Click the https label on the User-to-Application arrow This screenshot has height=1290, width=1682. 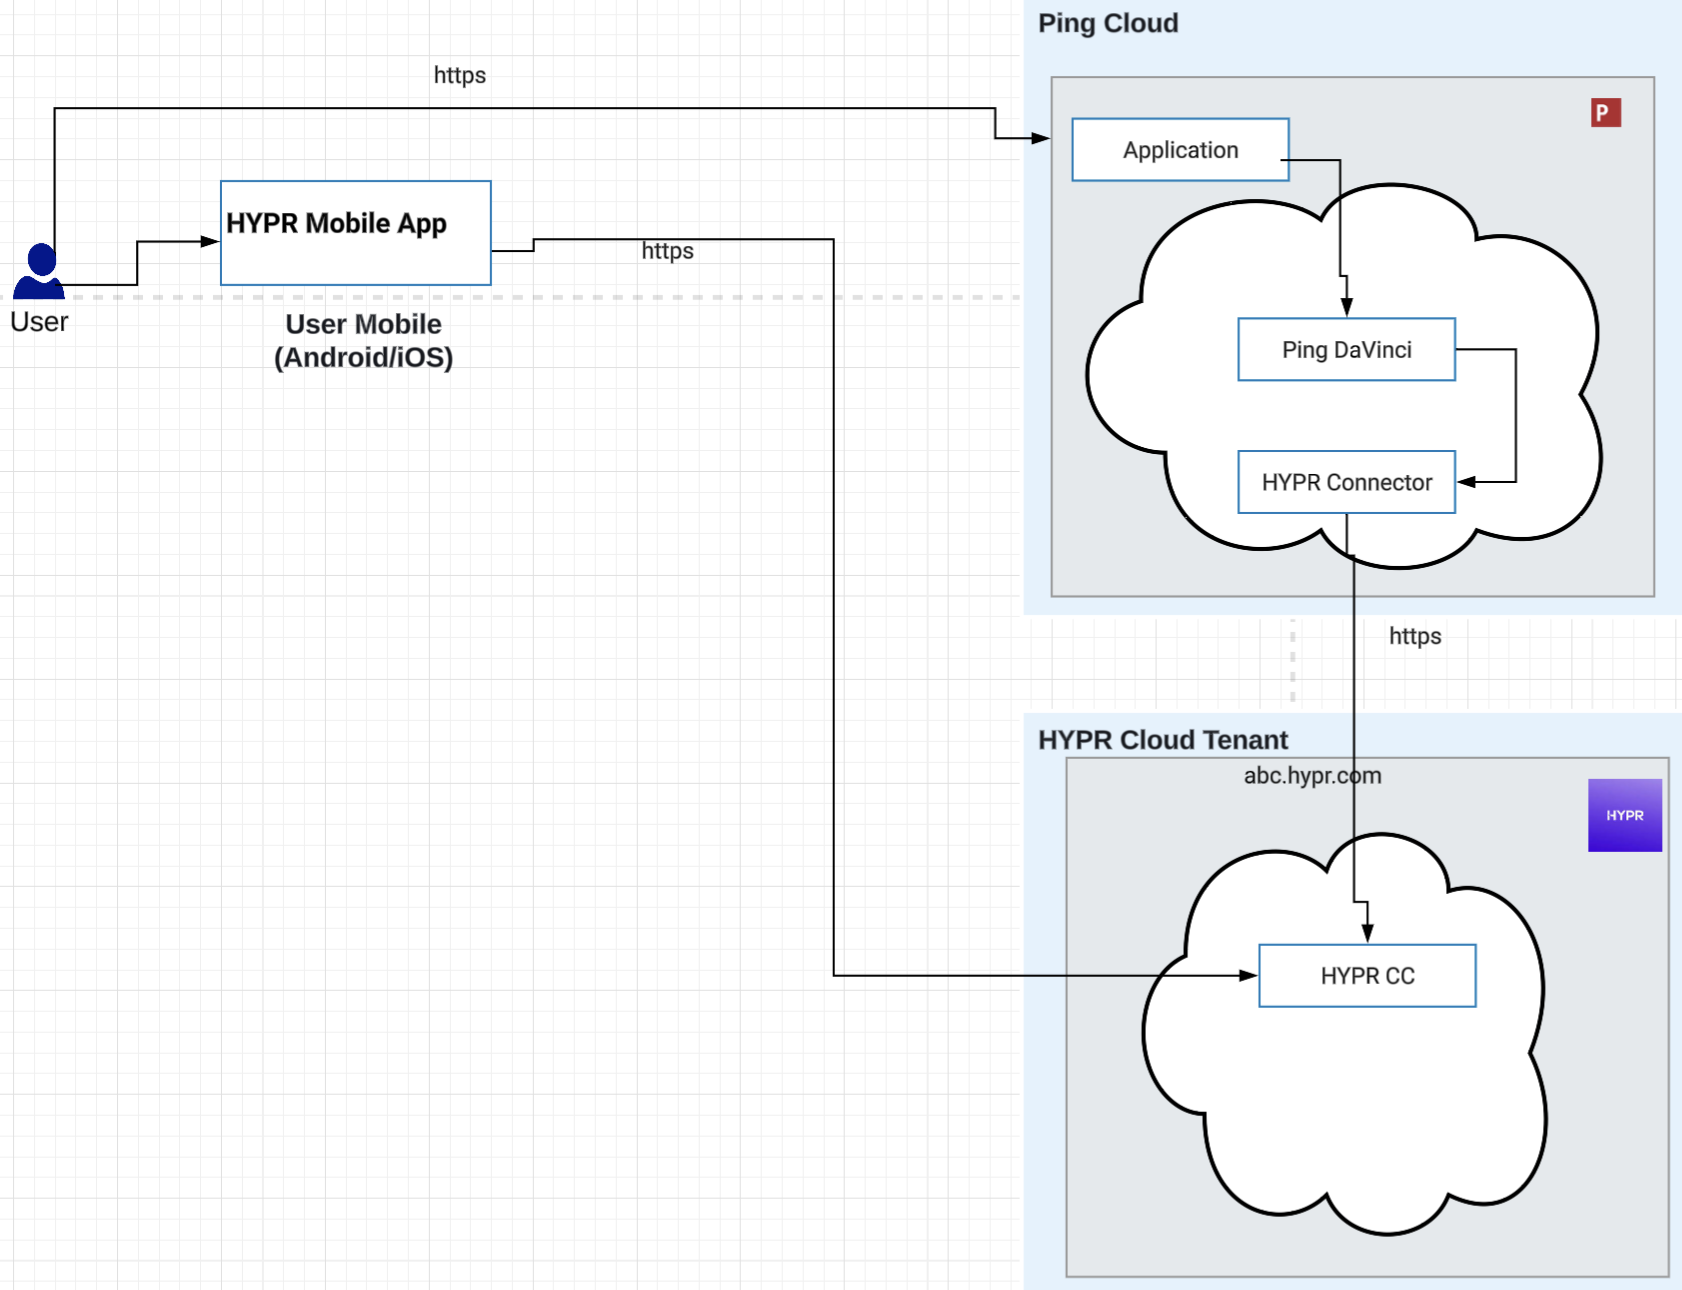(460, 76)
